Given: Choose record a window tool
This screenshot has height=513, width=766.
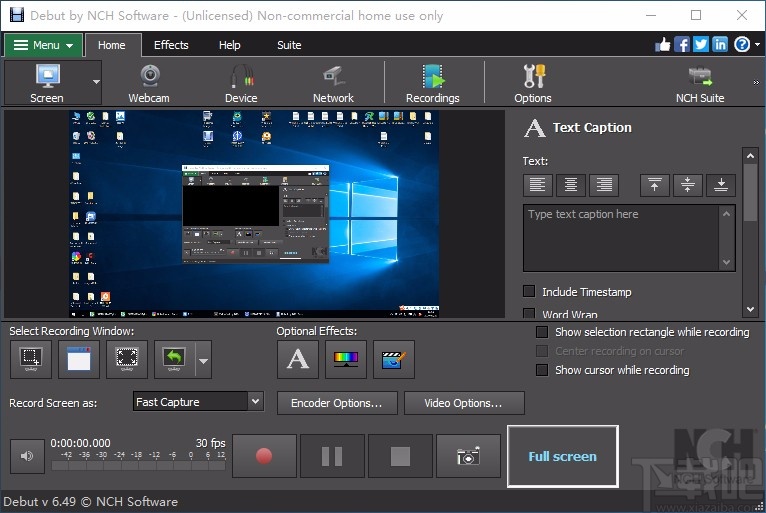Looking at the screenshot, I should (x=79, y=360).
